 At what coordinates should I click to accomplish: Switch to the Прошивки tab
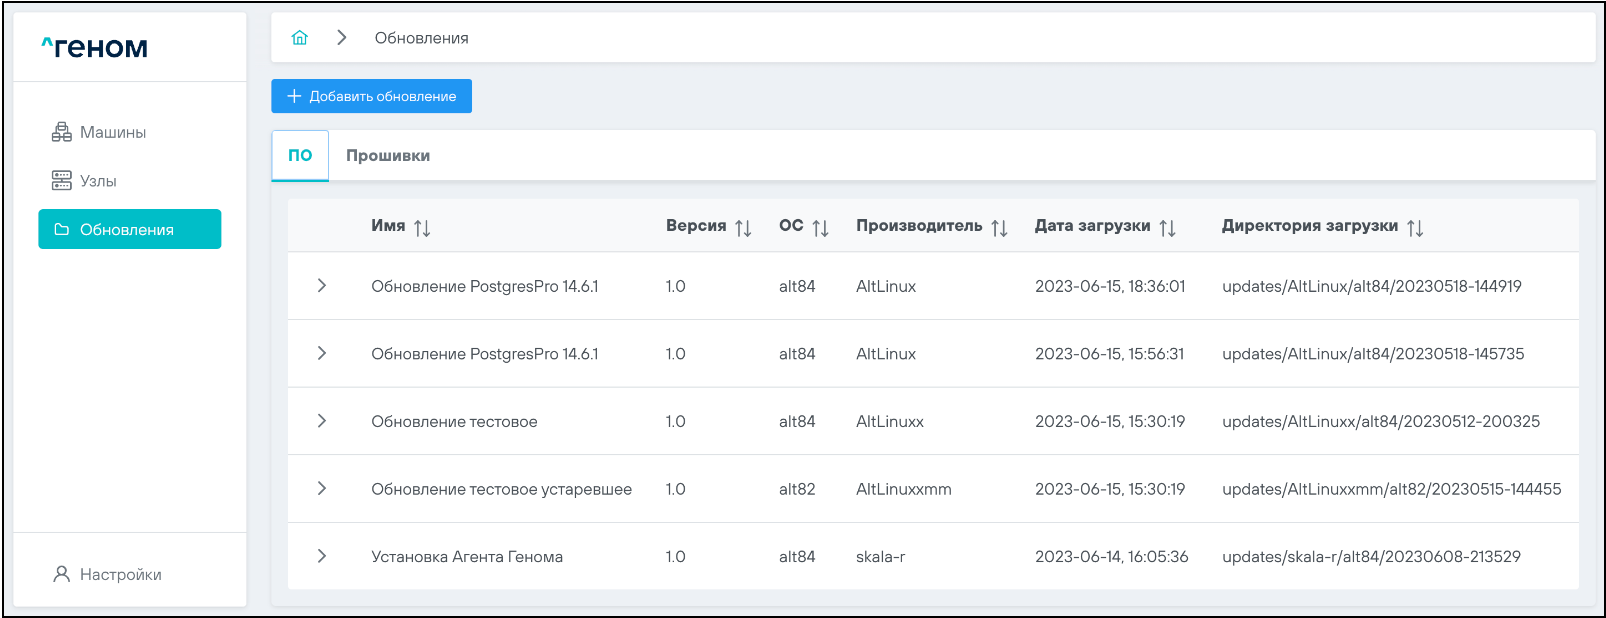point(388,156)
